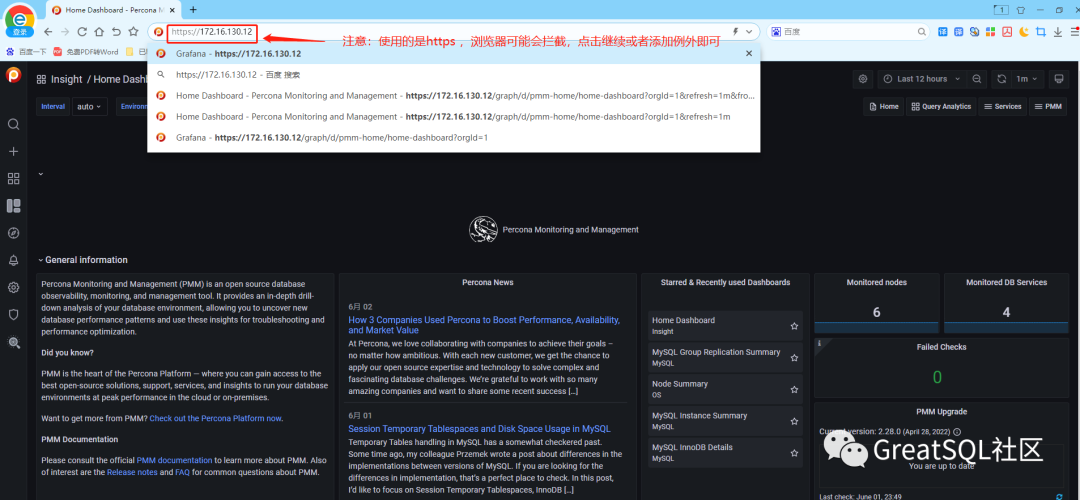Open the browser skin shirt icon
Viewport: 1080px width, 500px height.
(1021, 10)
